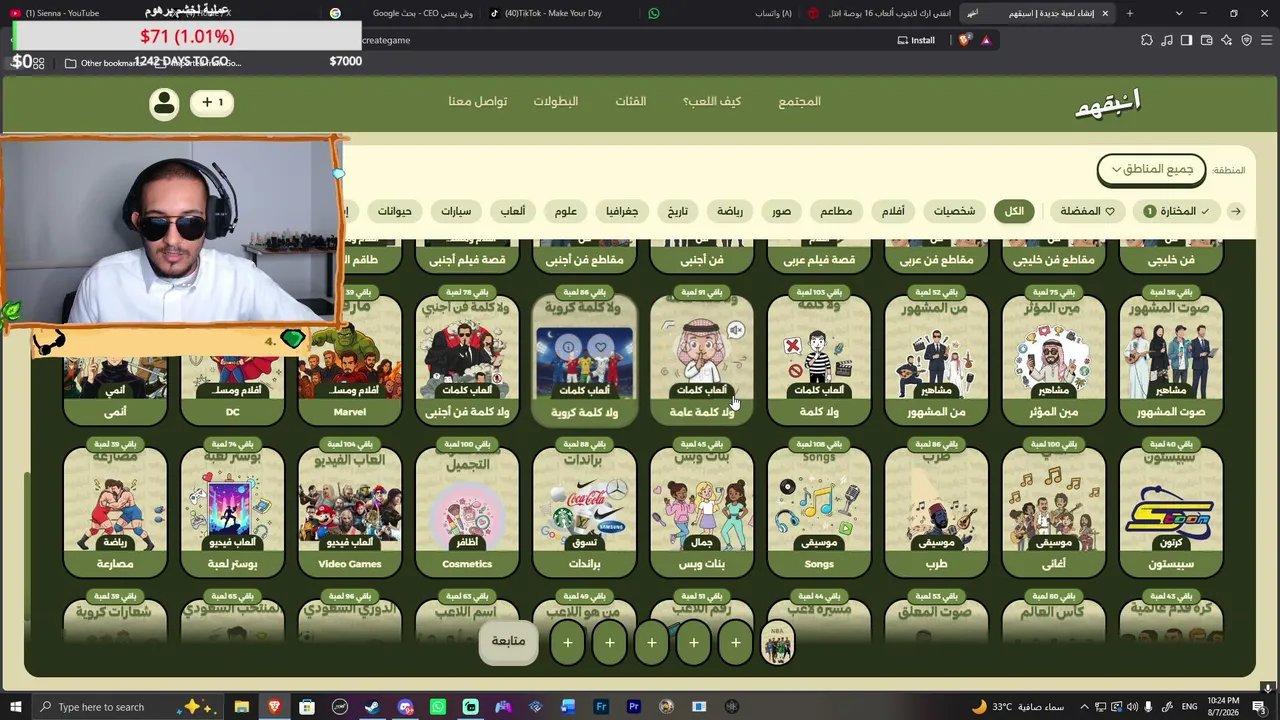This screenshot has width=1280, height=720.
Task: Select the مطاعم category filter
Action: tap(836, 211)
